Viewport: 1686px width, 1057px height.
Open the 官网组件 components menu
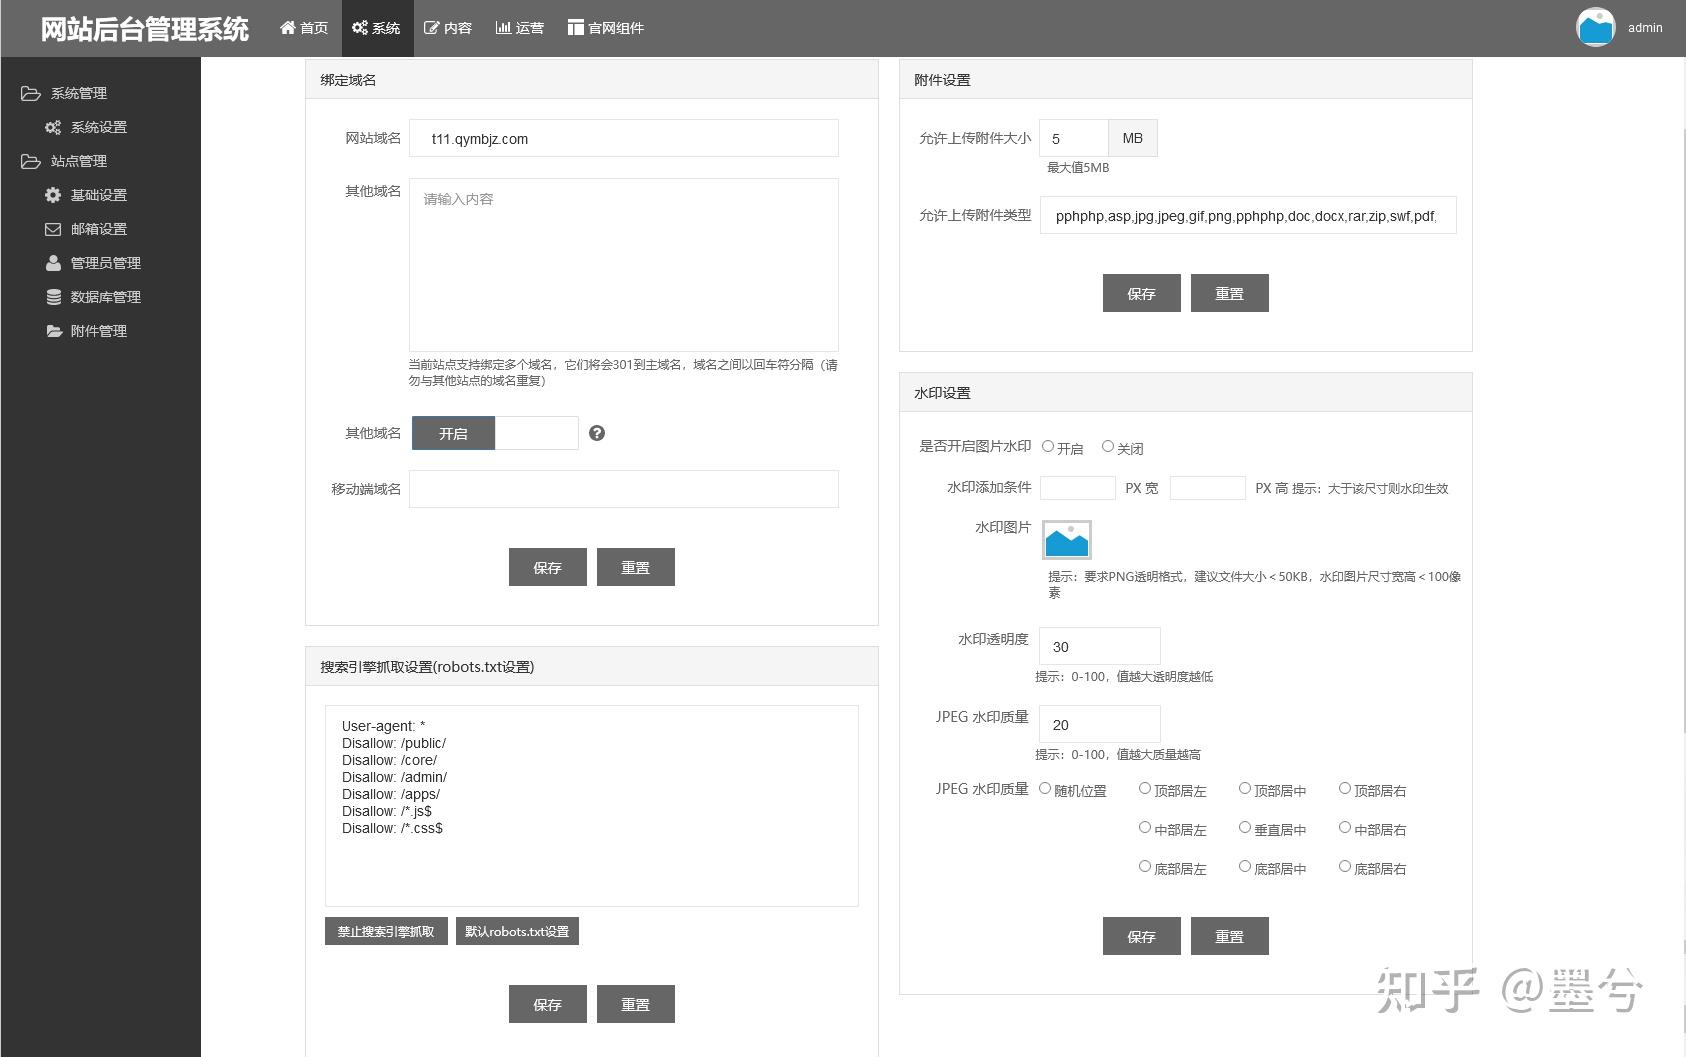(606, 28)
